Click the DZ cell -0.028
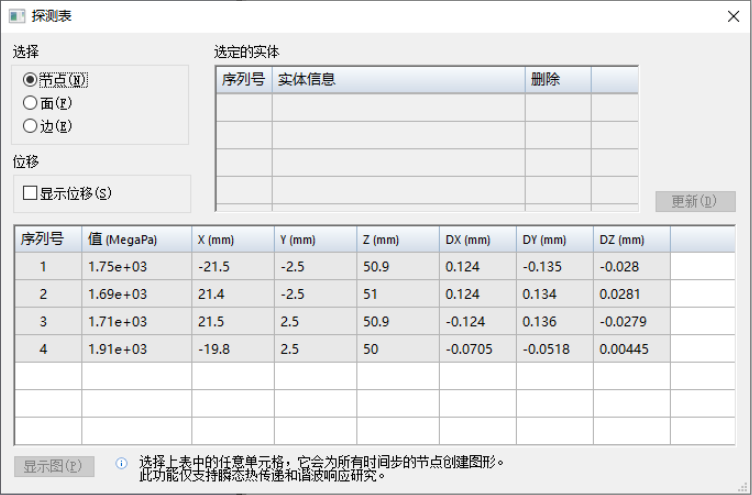This screenshot has width=752, height=495. (x=632, y=267)
